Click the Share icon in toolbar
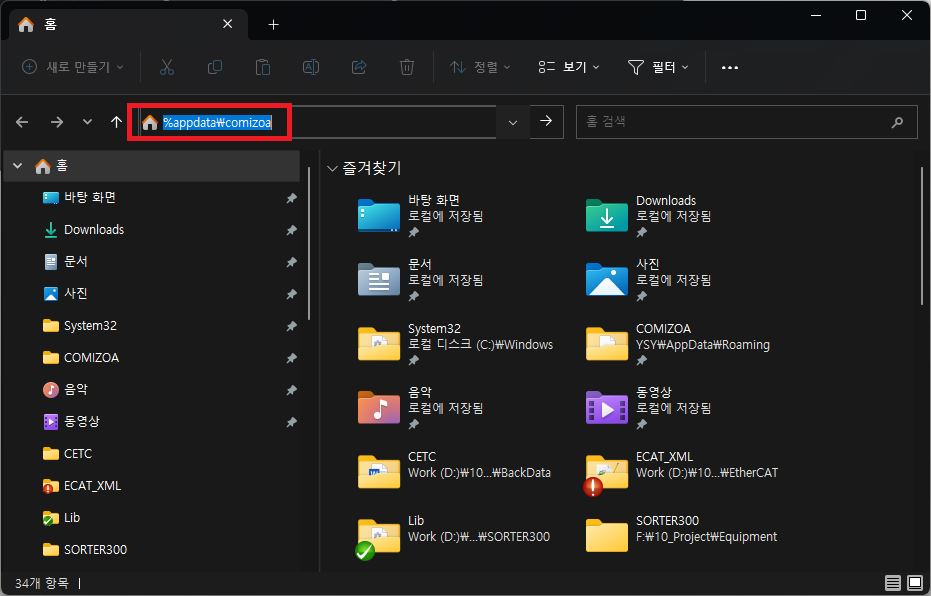 coord(359,67)
